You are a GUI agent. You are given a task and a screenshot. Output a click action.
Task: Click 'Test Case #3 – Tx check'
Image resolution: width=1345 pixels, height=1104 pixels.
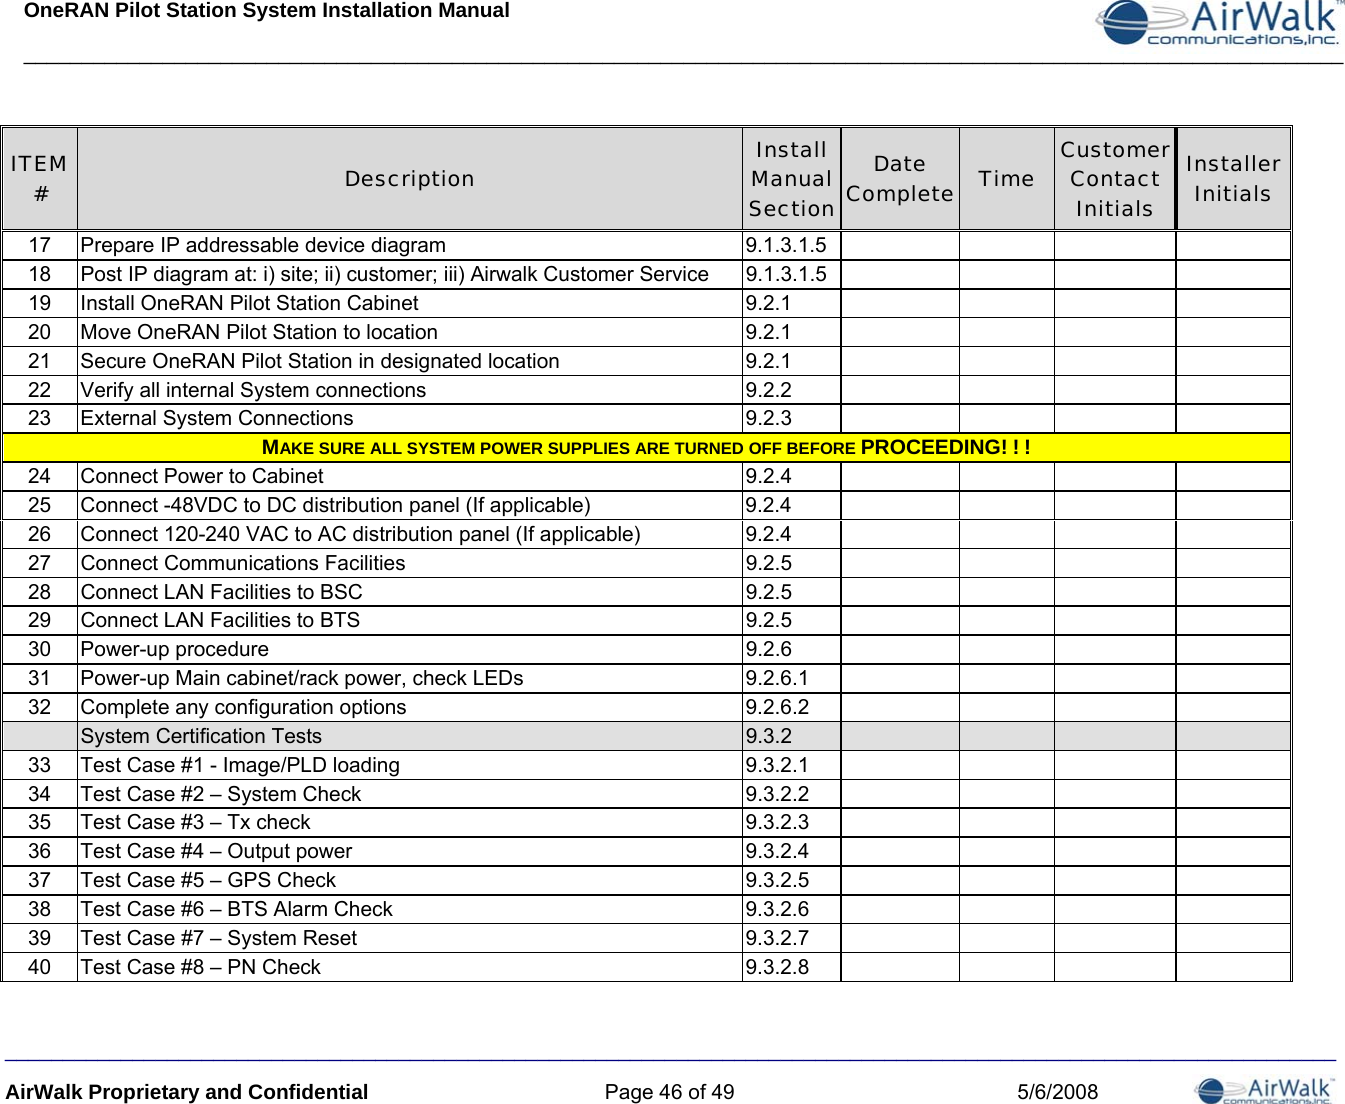[196, 822]
